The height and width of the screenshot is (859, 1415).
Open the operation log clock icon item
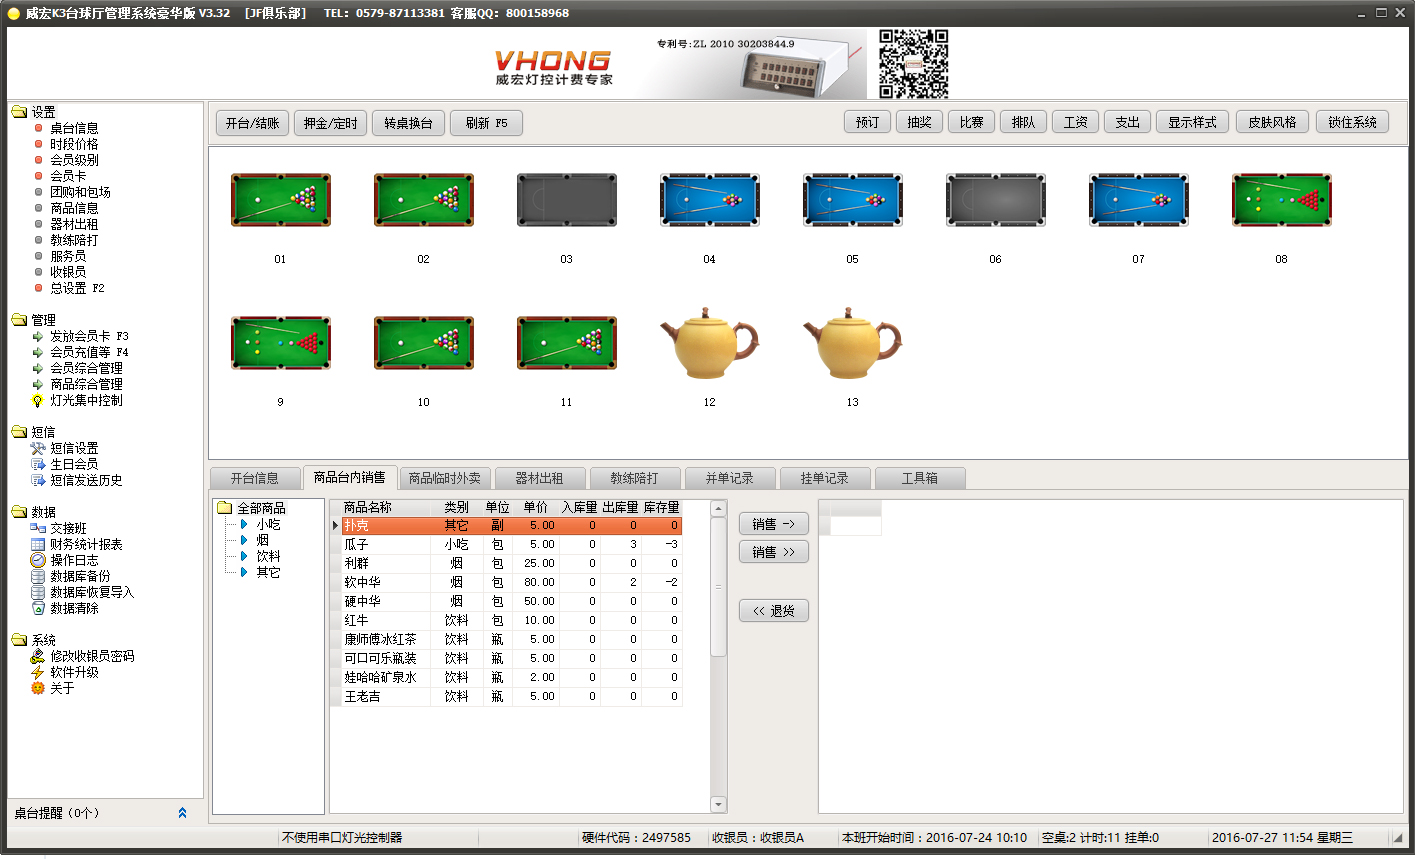pos(74,560)
